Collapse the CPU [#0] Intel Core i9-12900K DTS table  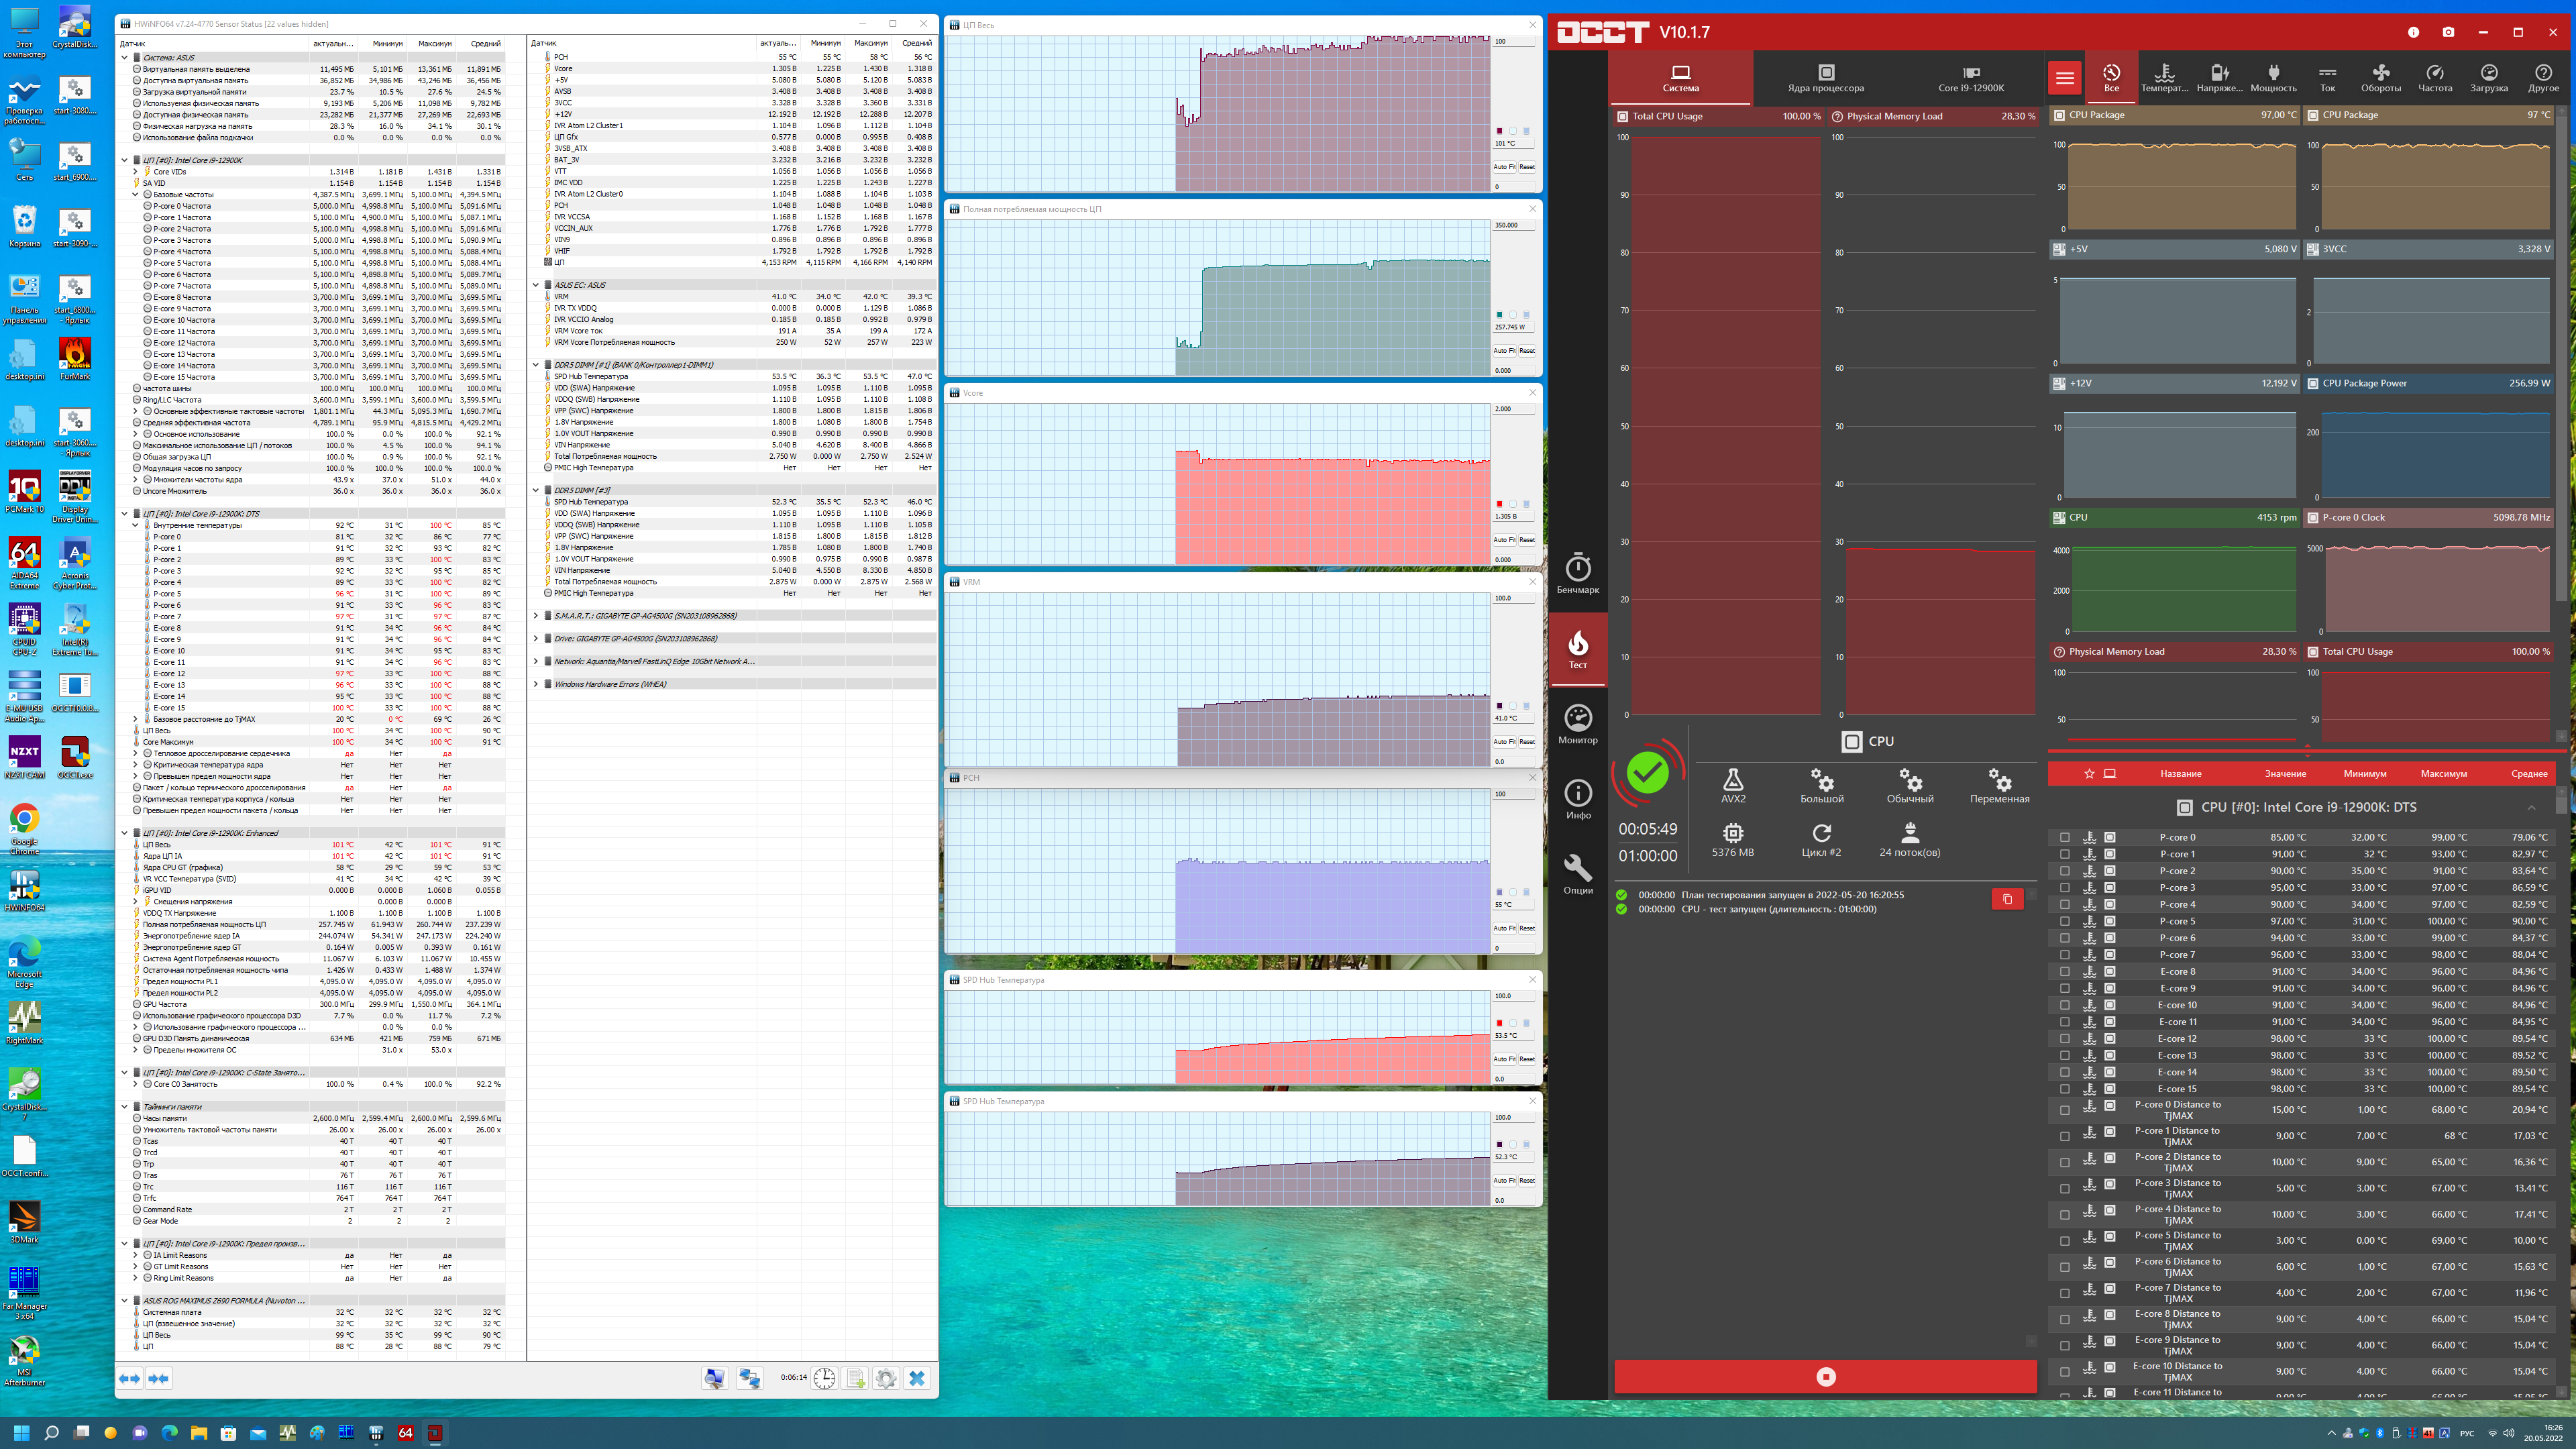click(2531, 807)
